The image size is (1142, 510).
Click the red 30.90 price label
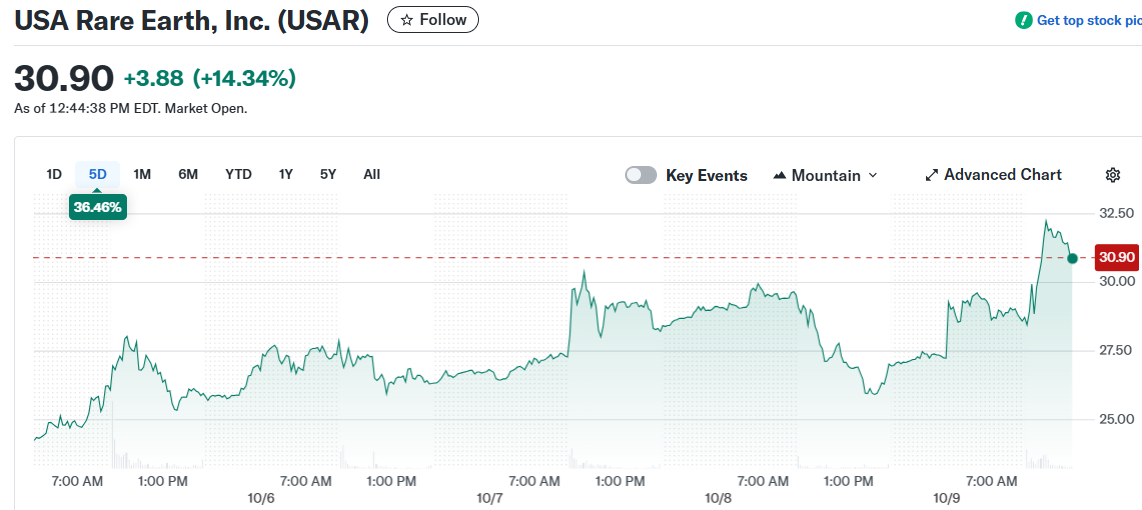(x=1116, y=257)
